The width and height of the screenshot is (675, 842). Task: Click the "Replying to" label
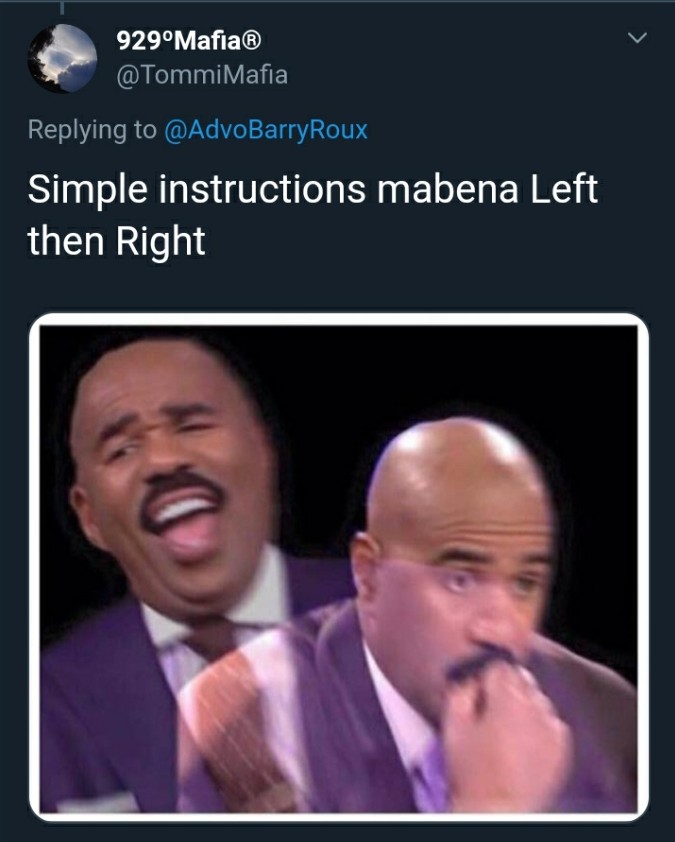[x=92, y=129]
